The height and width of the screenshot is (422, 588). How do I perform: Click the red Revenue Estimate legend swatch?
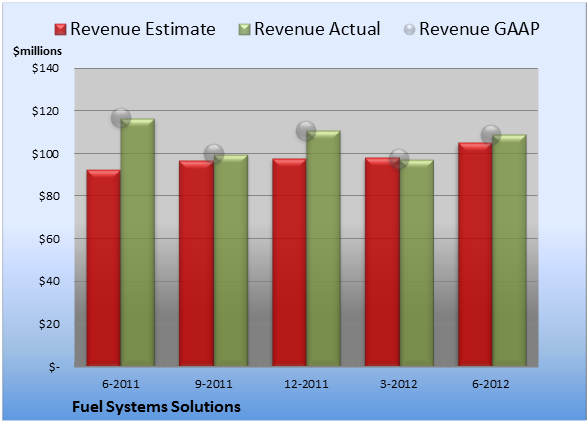point(60,30)
